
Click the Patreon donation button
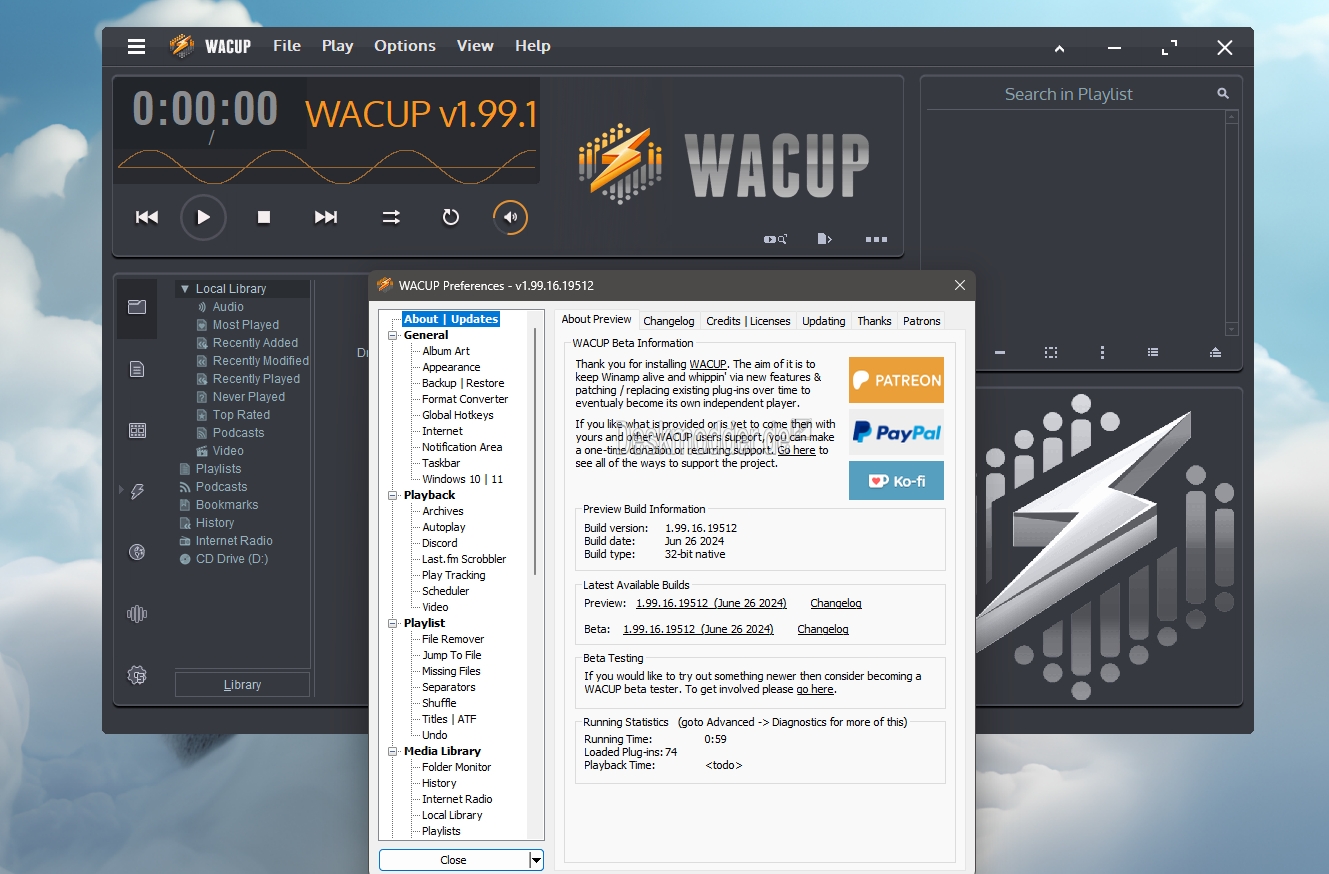(896, 380)
